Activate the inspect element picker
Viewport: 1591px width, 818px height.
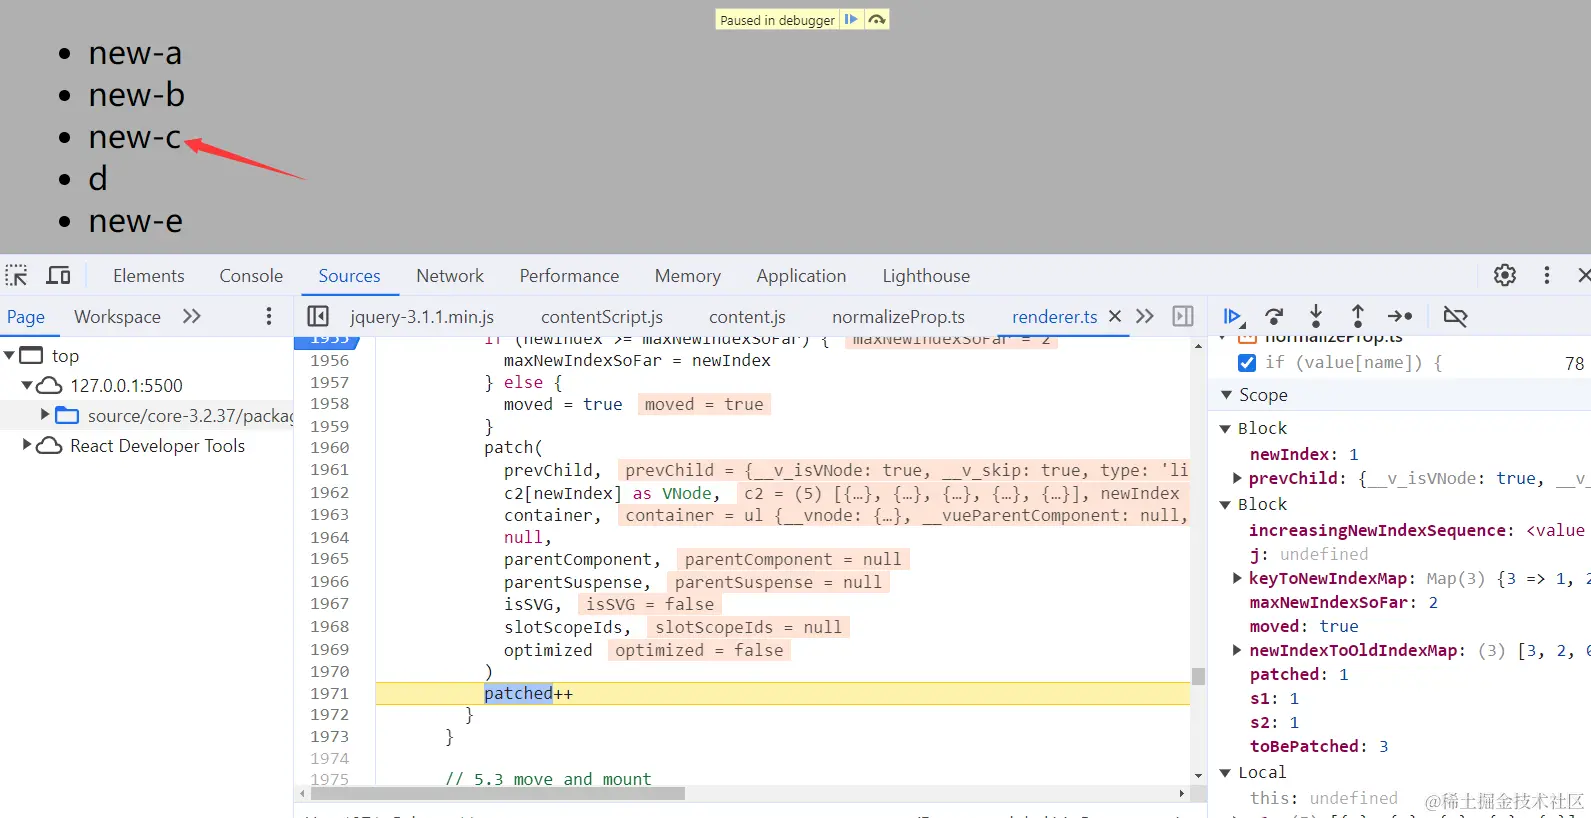pos(16,275)
